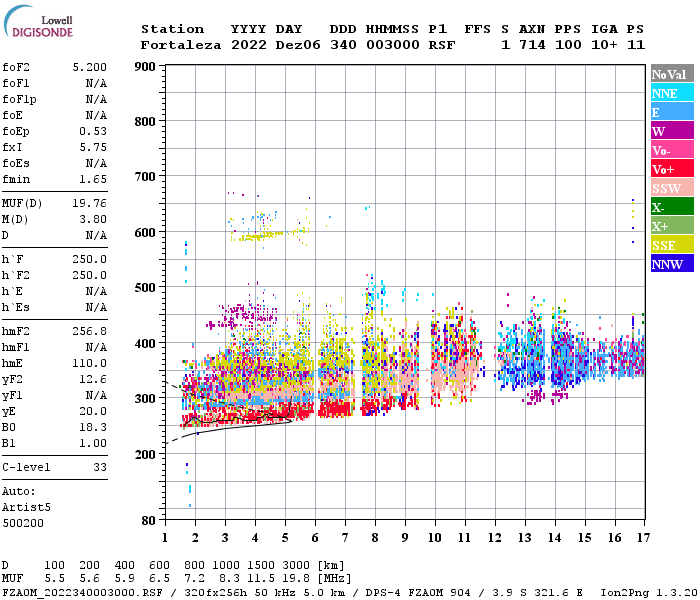
Task: Click the foF2 value 5.200
Action: pyautogui.click(x=90, y=67)
